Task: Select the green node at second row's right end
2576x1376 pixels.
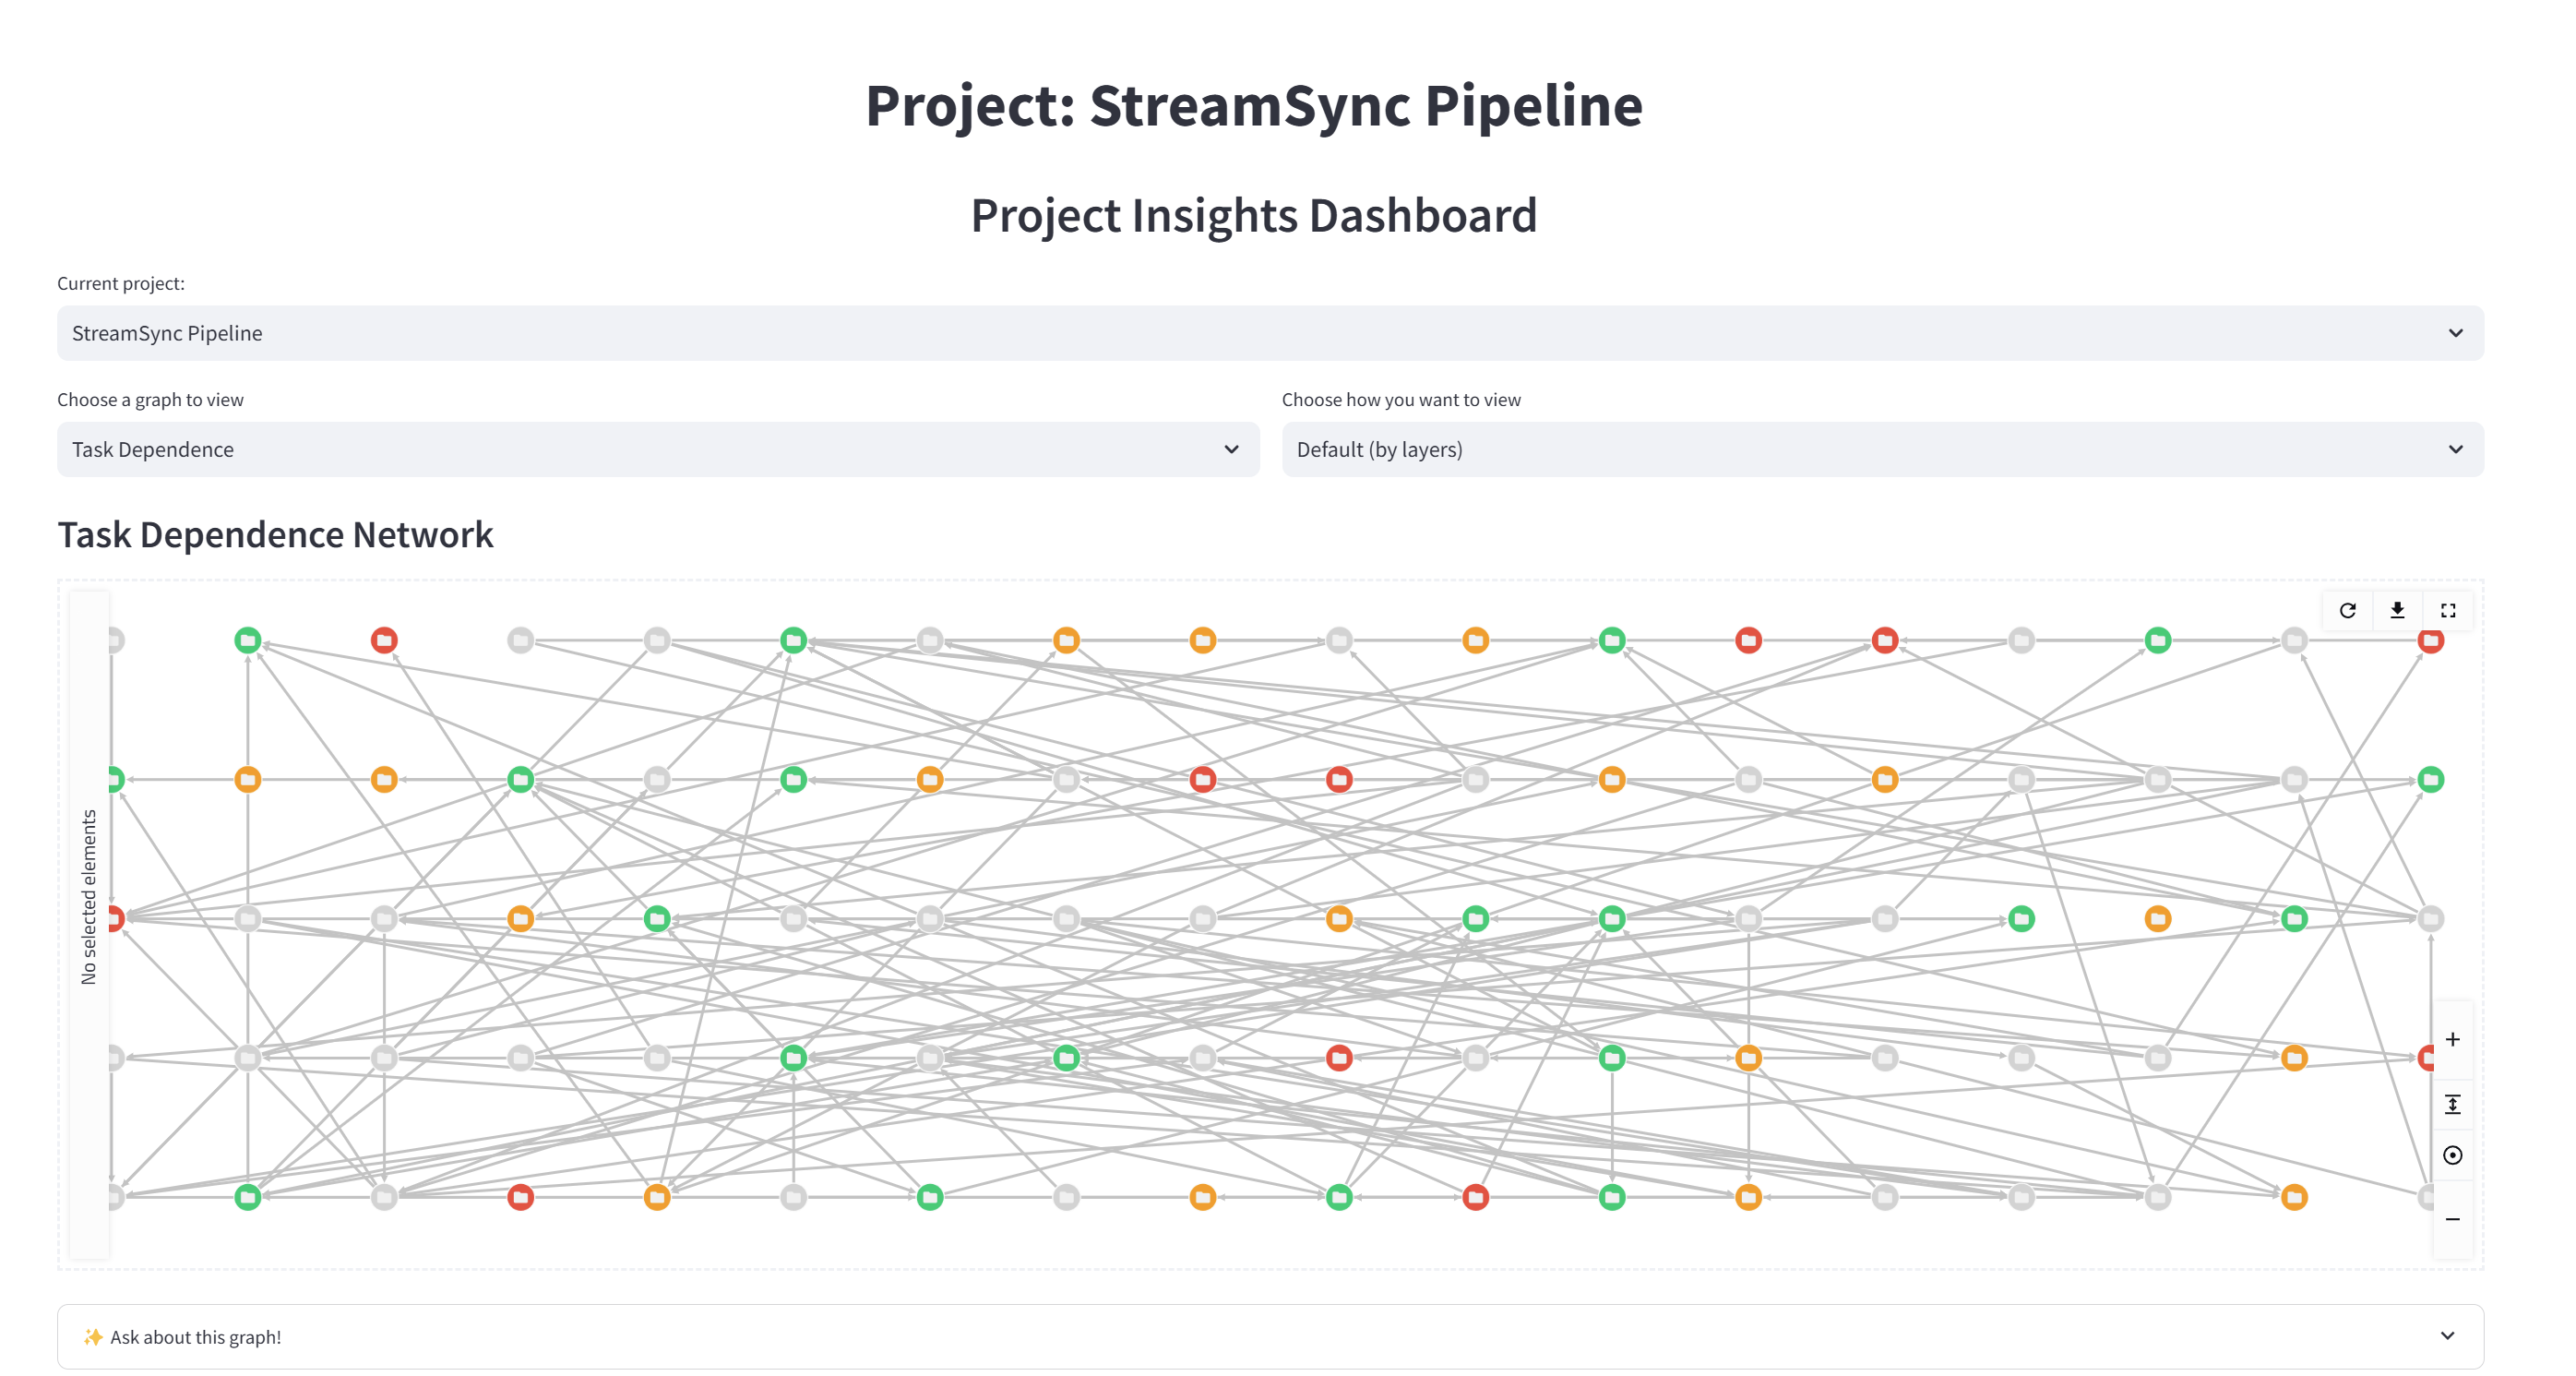Action: click(2431, 779)
